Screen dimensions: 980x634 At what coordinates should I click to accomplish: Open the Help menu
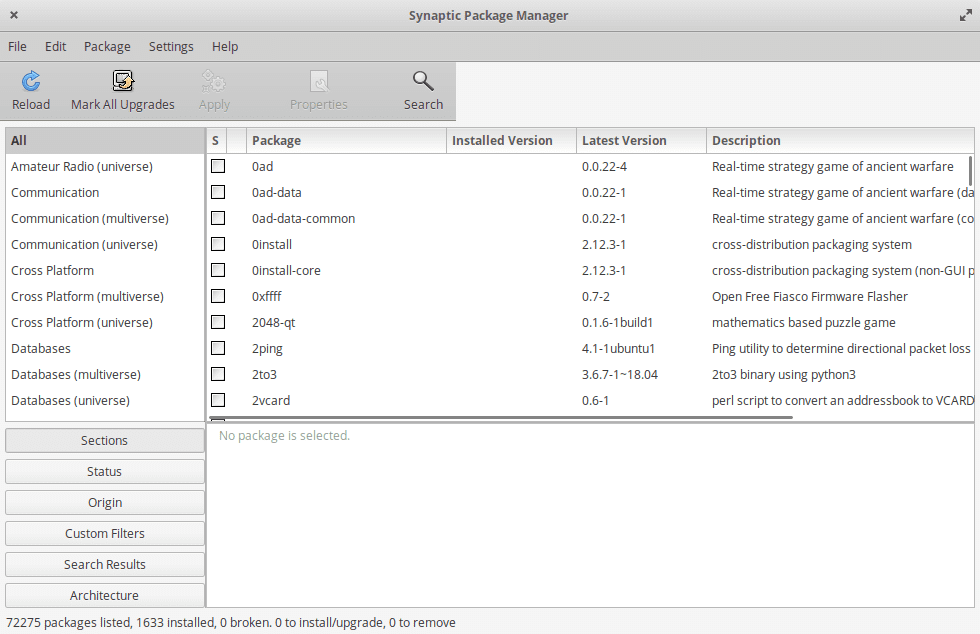[224, 46]
